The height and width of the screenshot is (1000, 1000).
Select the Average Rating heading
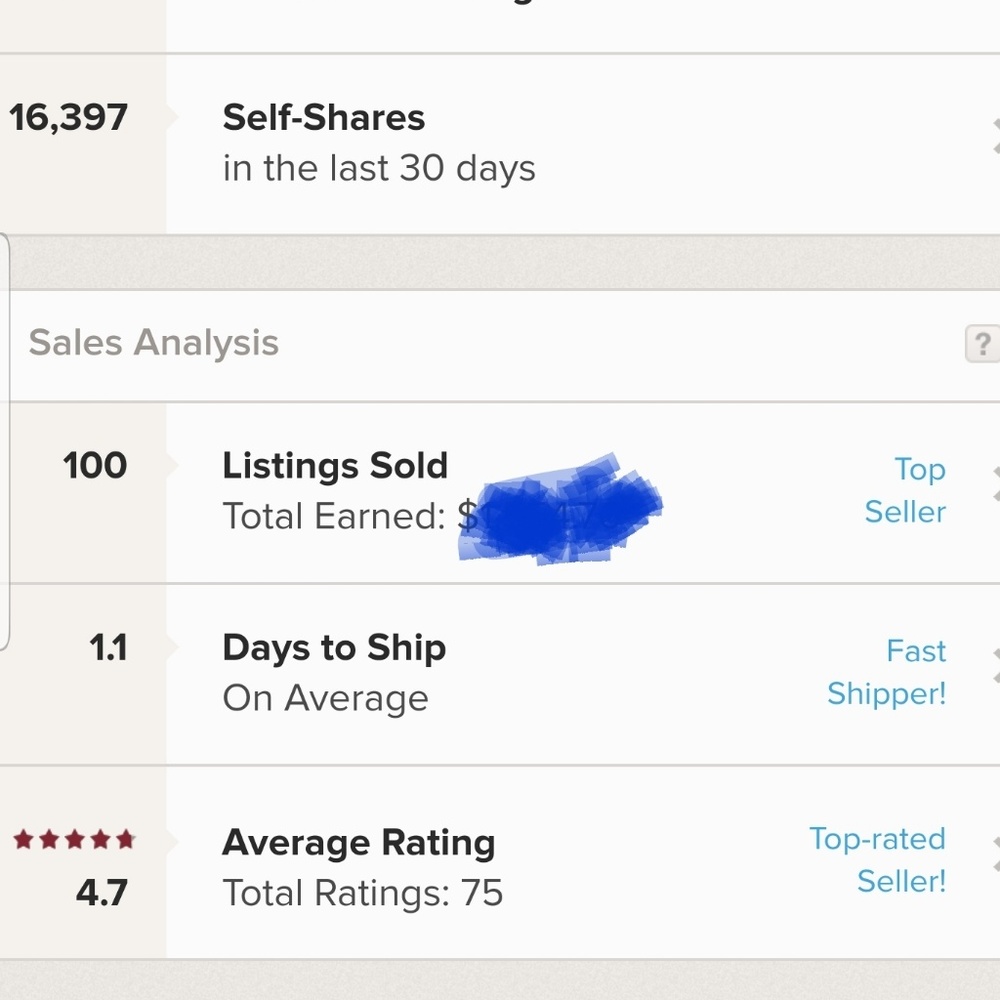358,843
